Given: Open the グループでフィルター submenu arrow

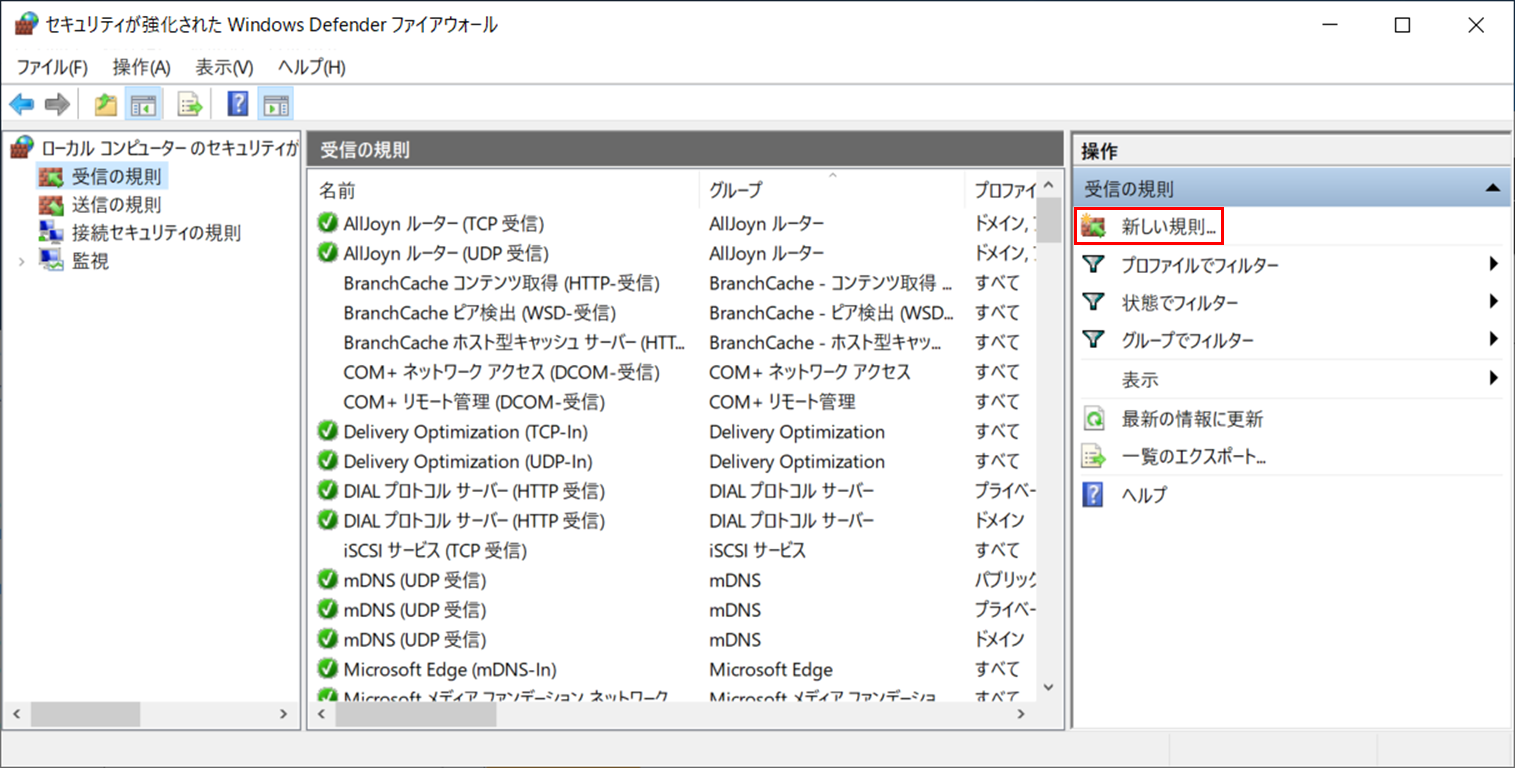Looking at the screenshot, I should [1493, 339].
